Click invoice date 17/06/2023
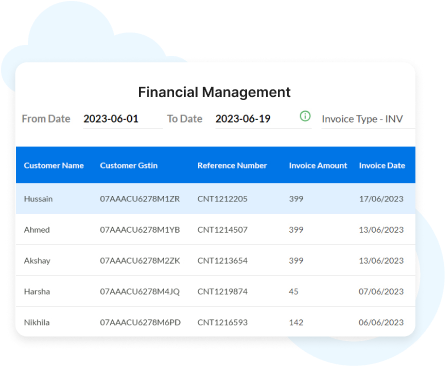Image resolution: width=446 pixels, height=367 pixels. [381, 199]
